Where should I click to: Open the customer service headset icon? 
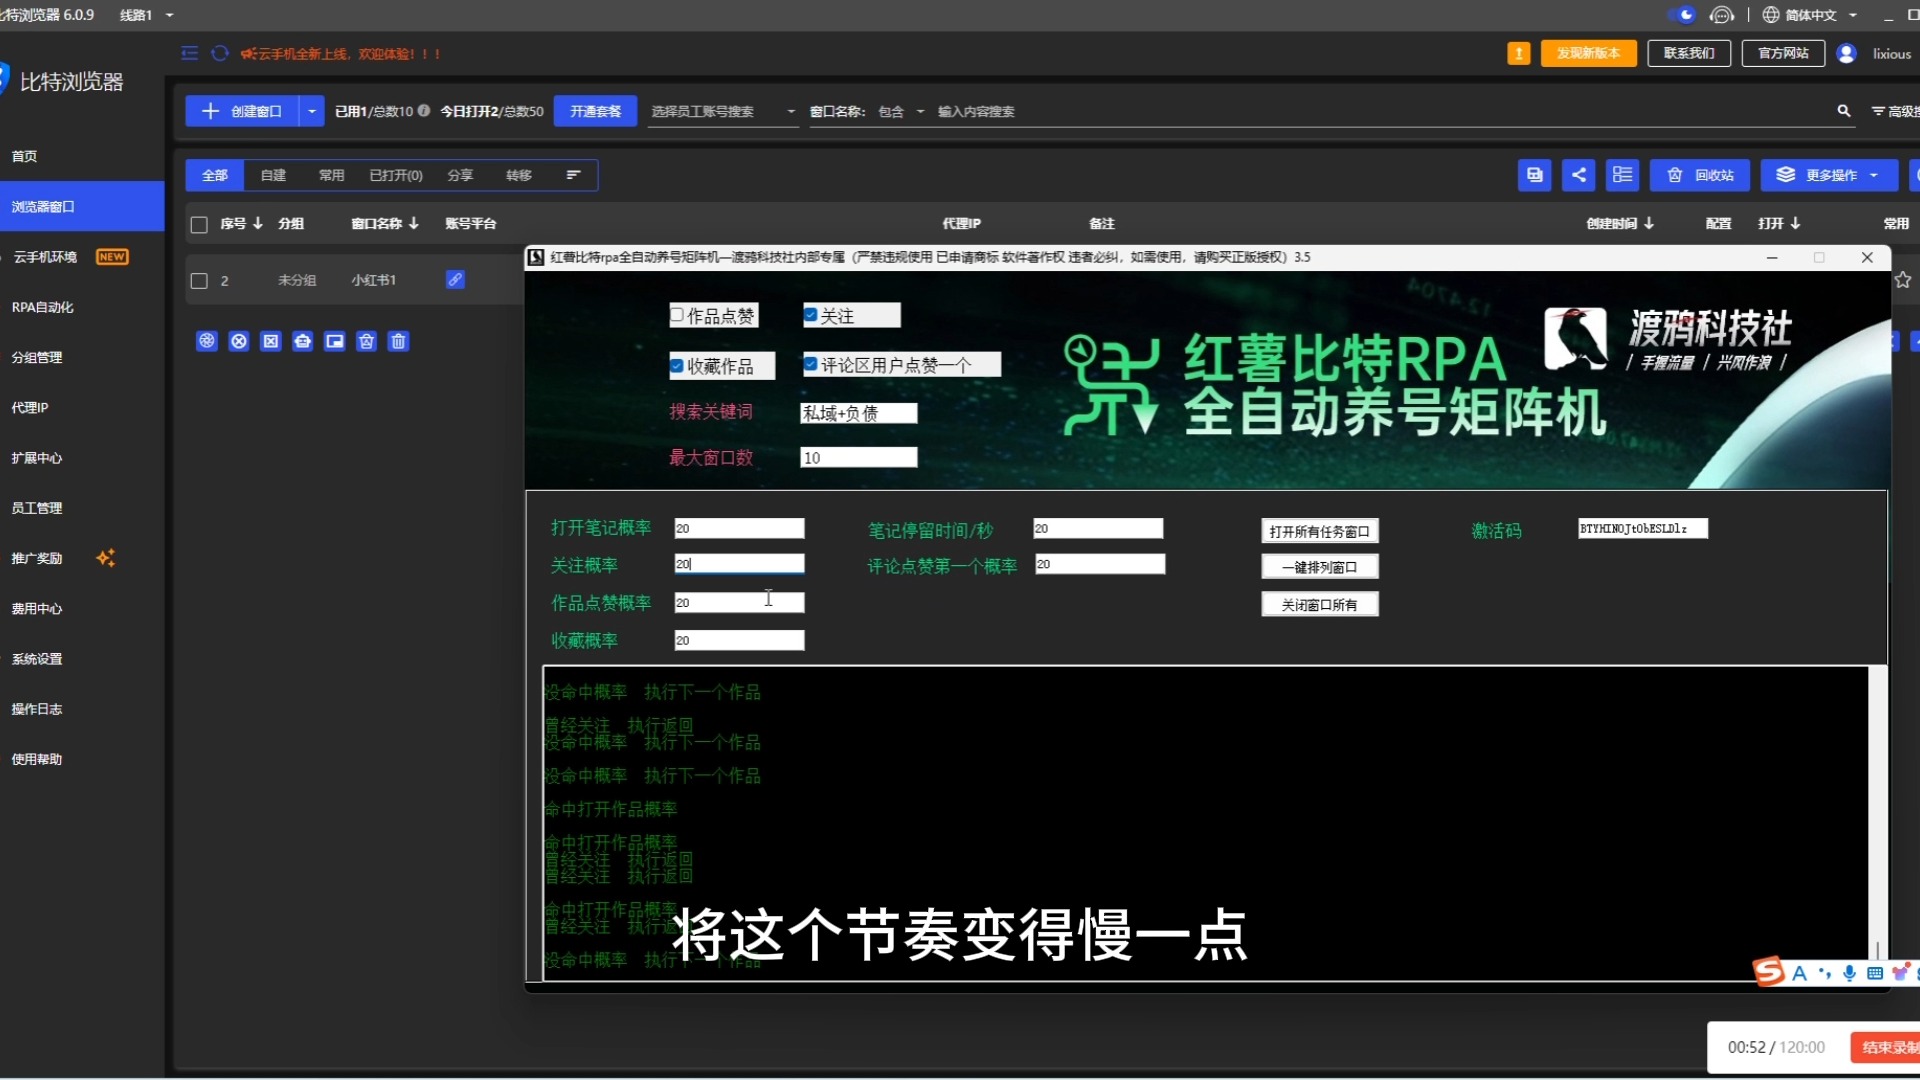tap(1721, 15)
